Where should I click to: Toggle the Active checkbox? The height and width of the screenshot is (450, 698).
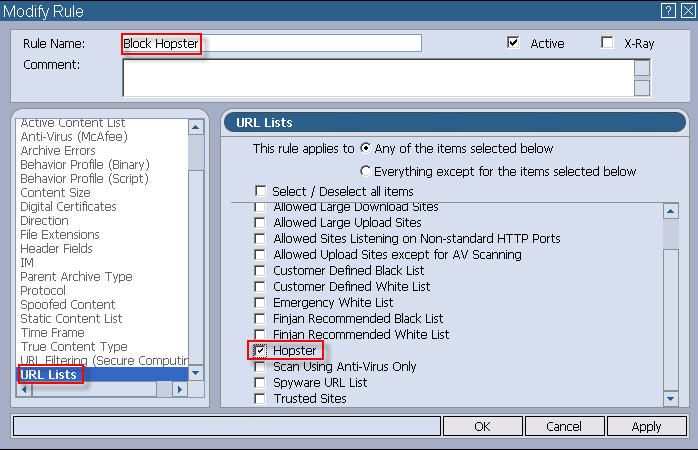[514, 43]
